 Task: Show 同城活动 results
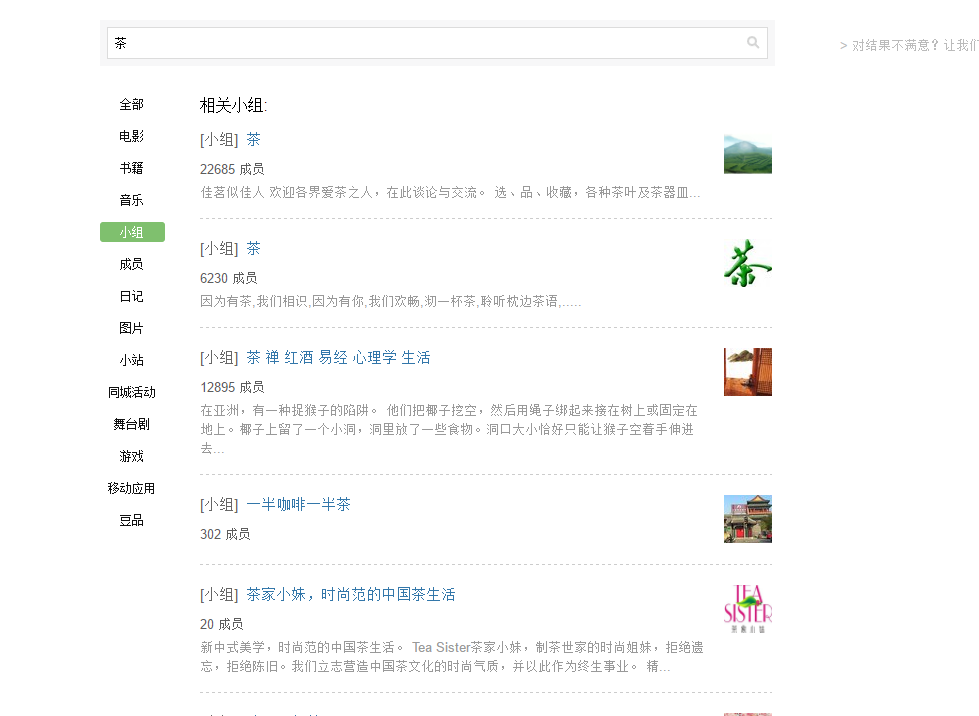(x=131, y=392)
